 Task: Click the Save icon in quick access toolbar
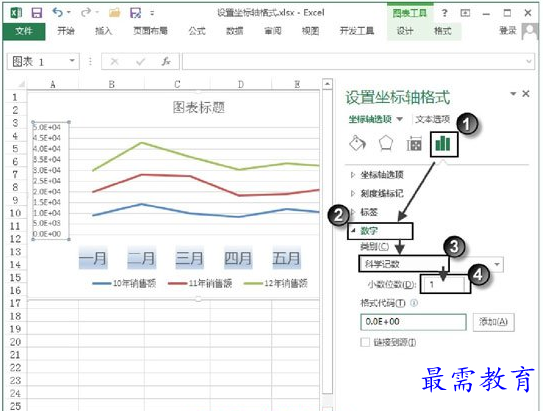coord(37,13)
